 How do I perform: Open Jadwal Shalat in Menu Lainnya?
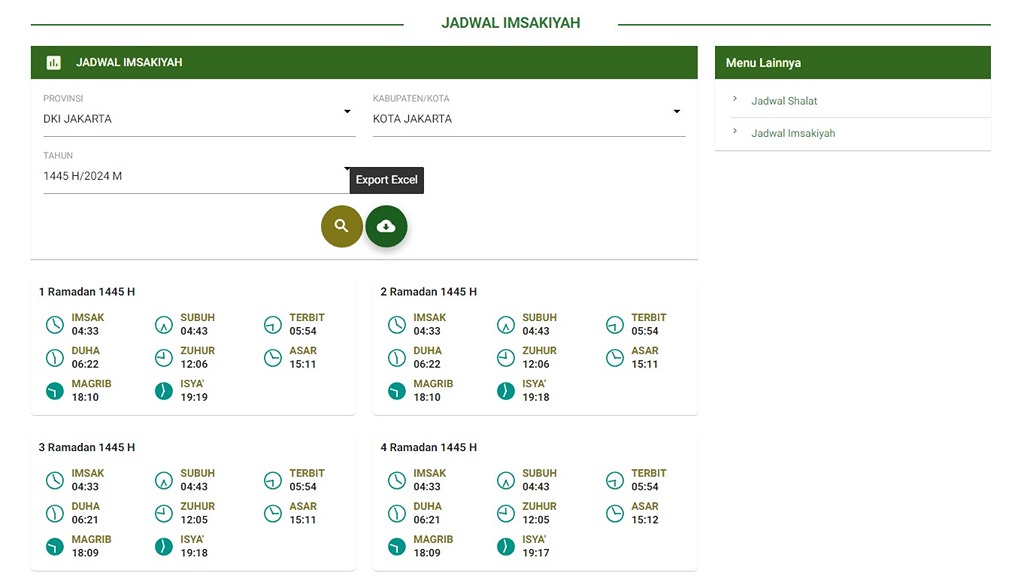point(784,101)
